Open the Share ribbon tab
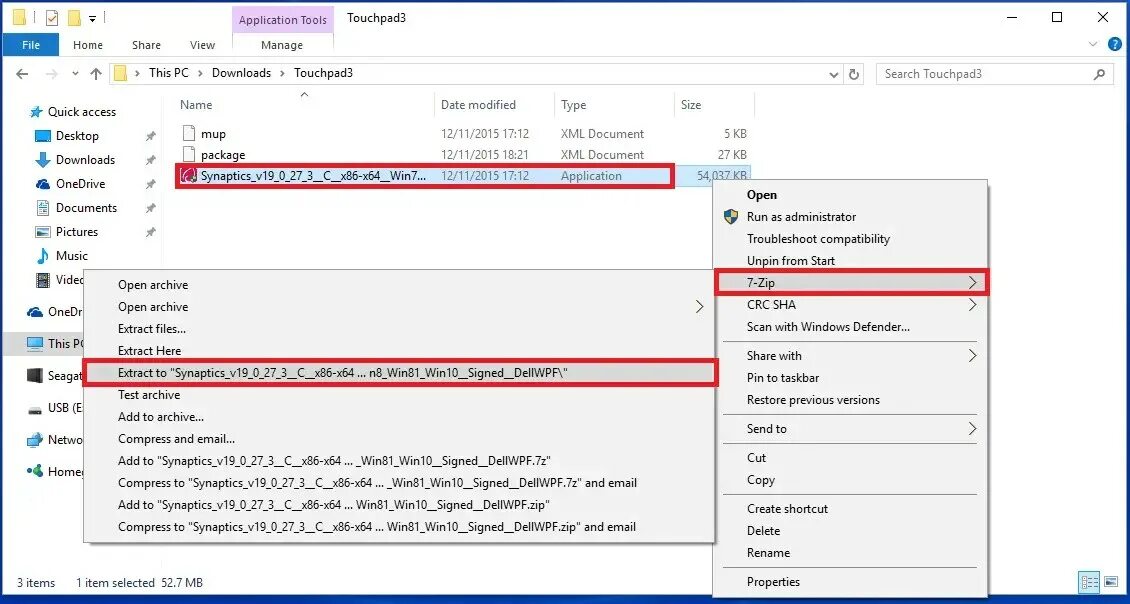Image resolution: width=1130 pixels, height=604 pixels. click(146, 45)
